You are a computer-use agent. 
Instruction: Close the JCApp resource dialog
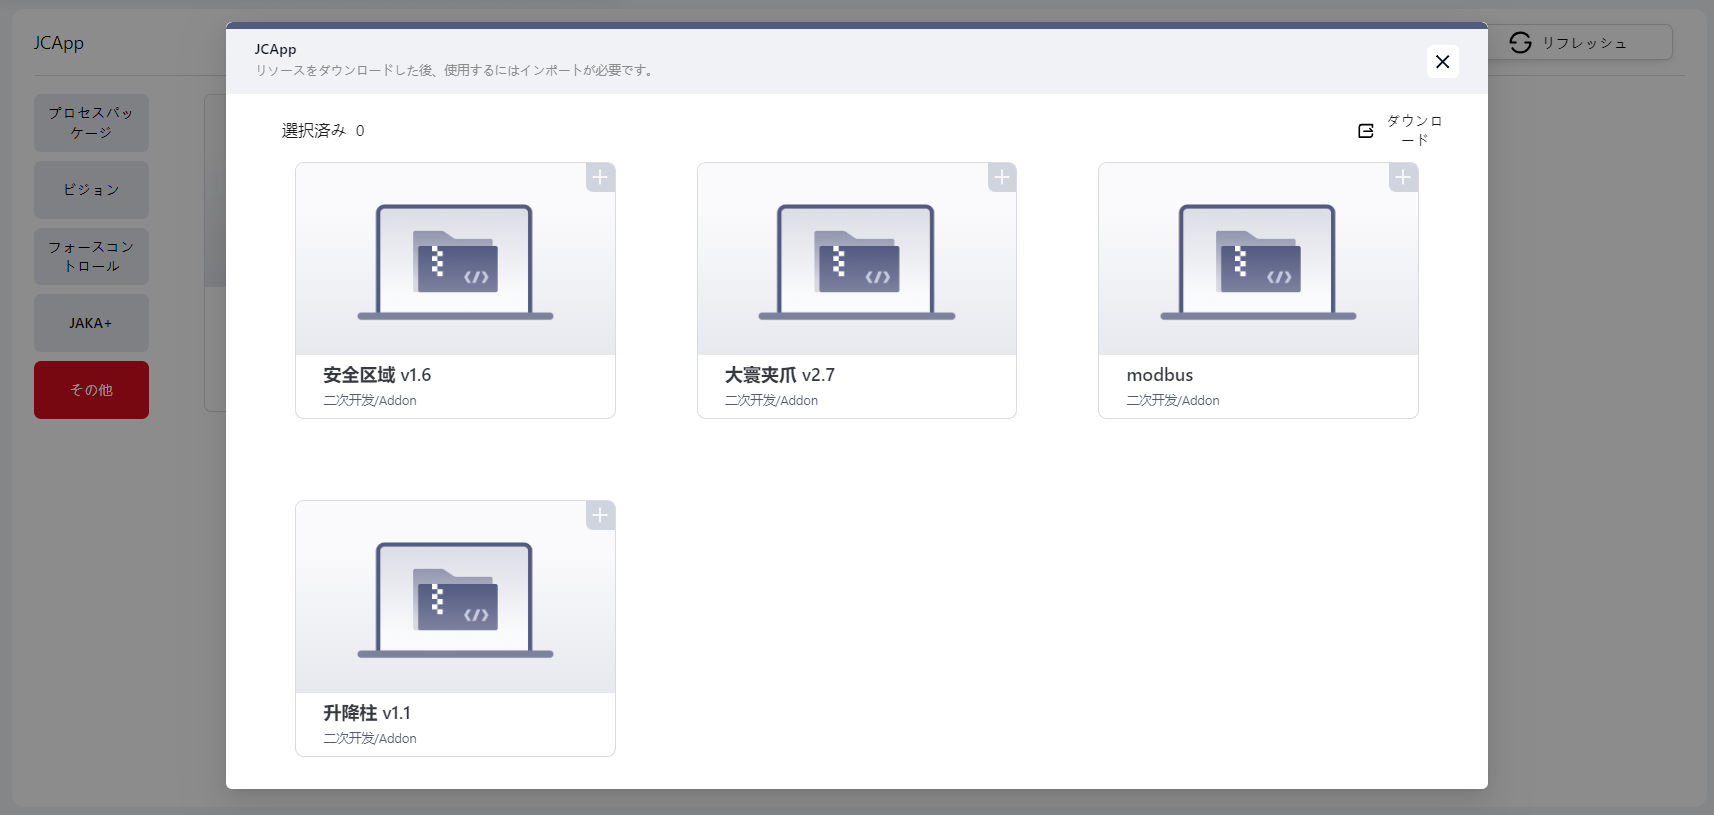click(1442, 62)
